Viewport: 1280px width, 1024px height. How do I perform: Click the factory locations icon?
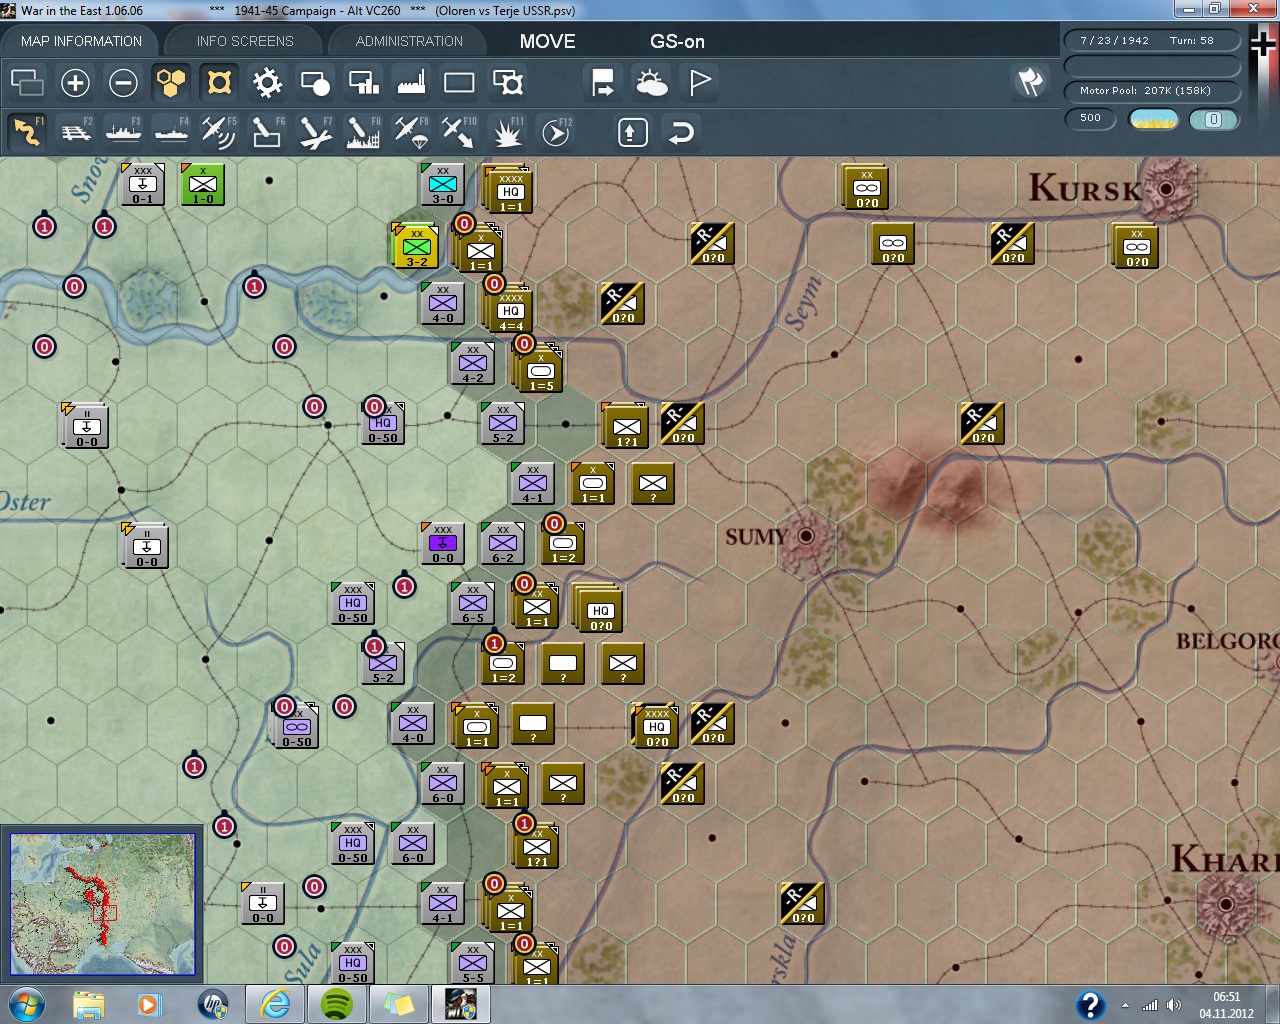point(411,83)
